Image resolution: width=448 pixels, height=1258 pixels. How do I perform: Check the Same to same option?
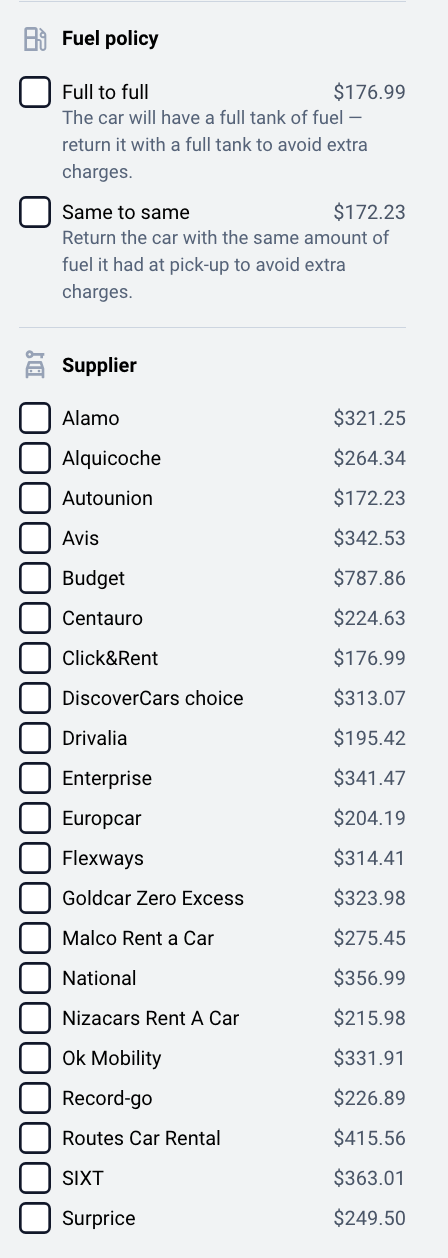35,212
